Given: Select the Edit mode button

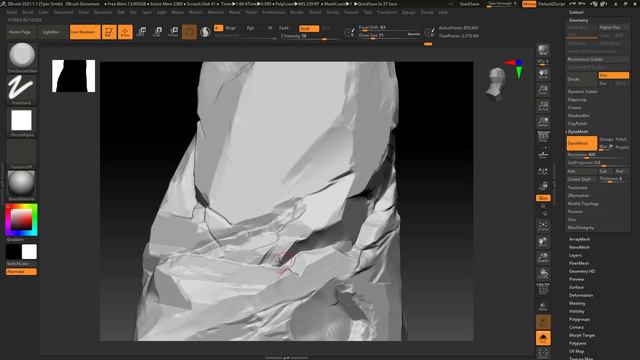Looking at the screenshot, I should [x=109, y=32].
